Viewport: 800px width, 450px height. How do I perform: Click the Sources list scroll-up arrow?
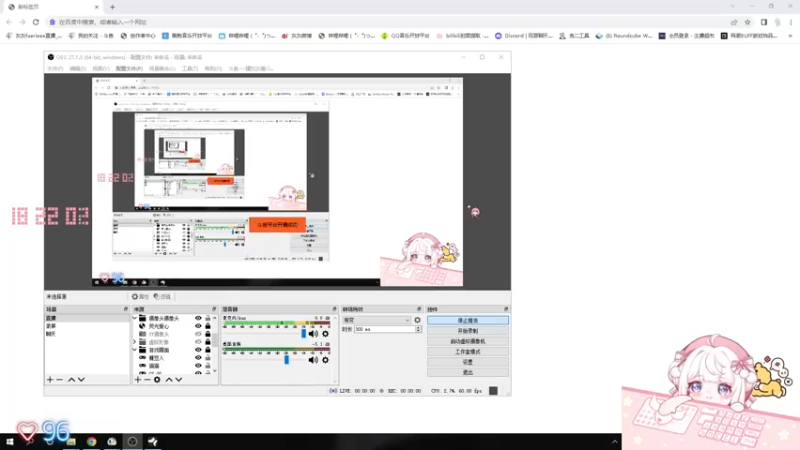(x=215, y=318)
